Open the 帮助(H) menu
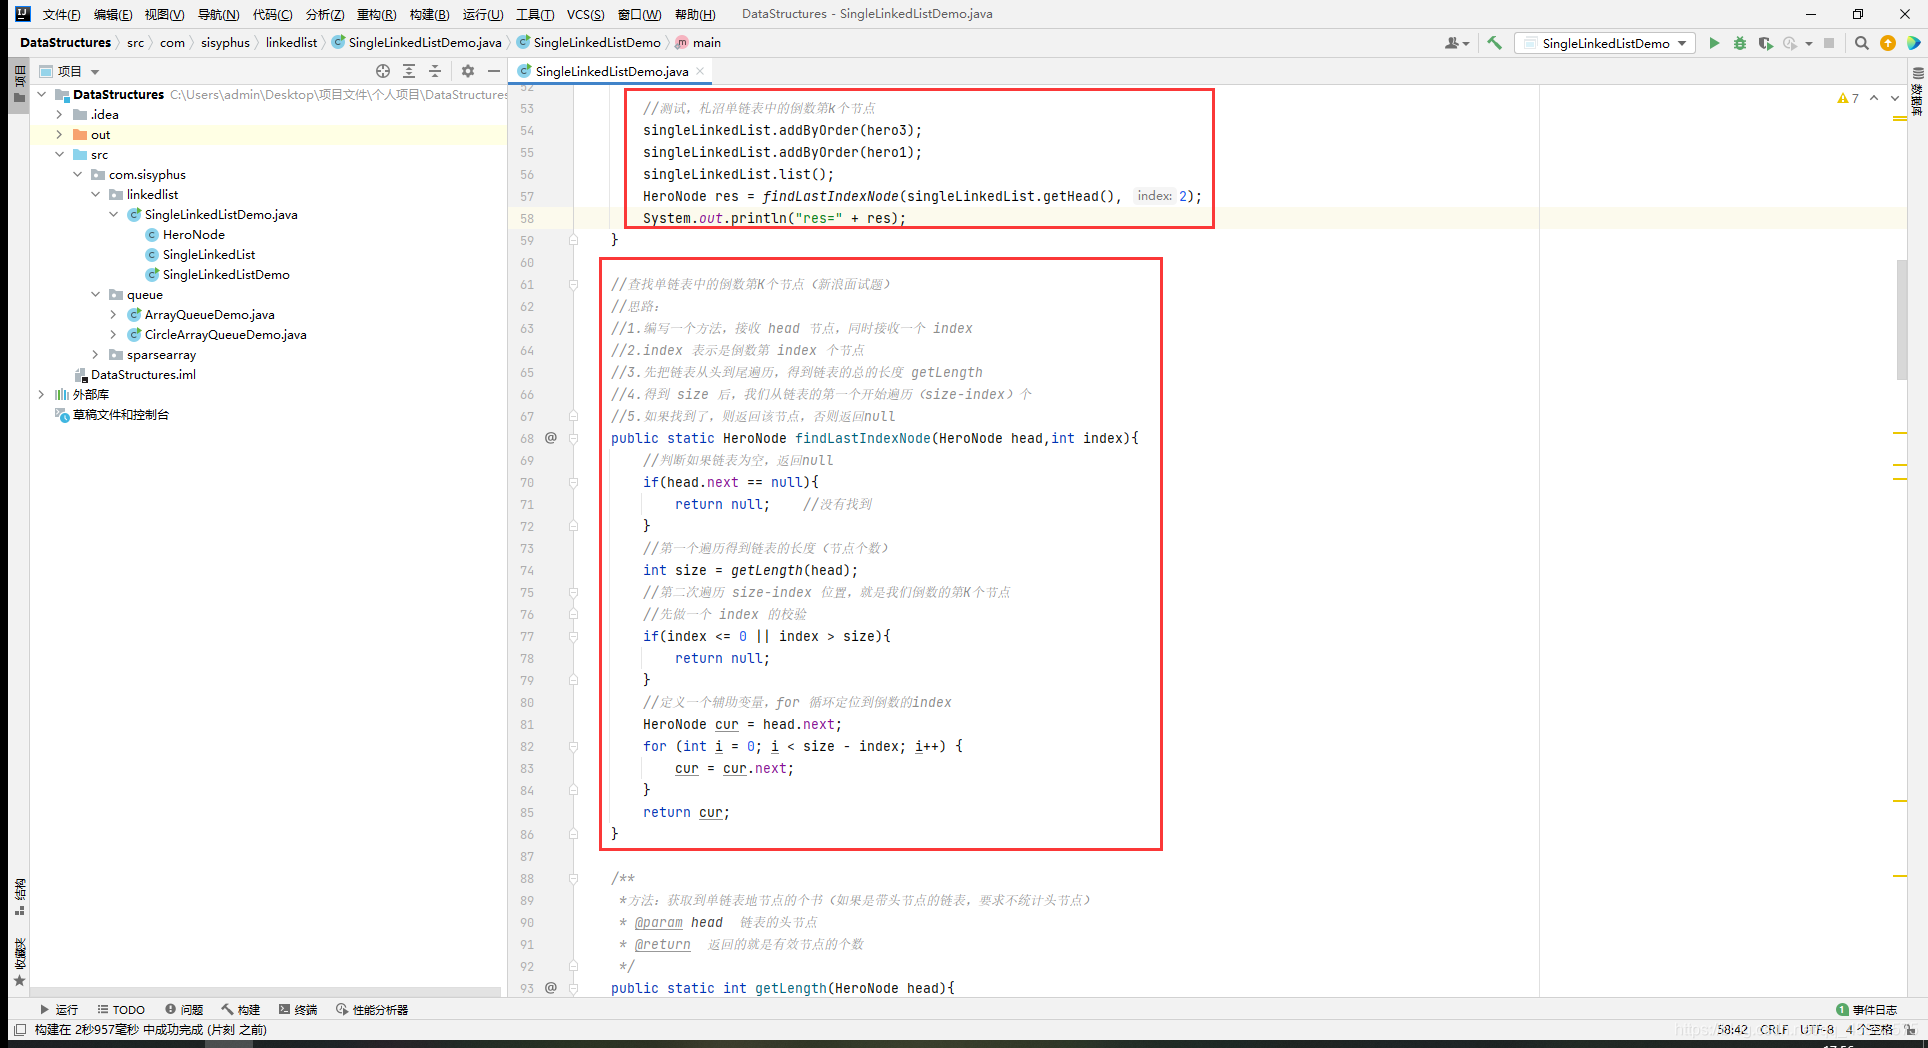 coord(695,14)
